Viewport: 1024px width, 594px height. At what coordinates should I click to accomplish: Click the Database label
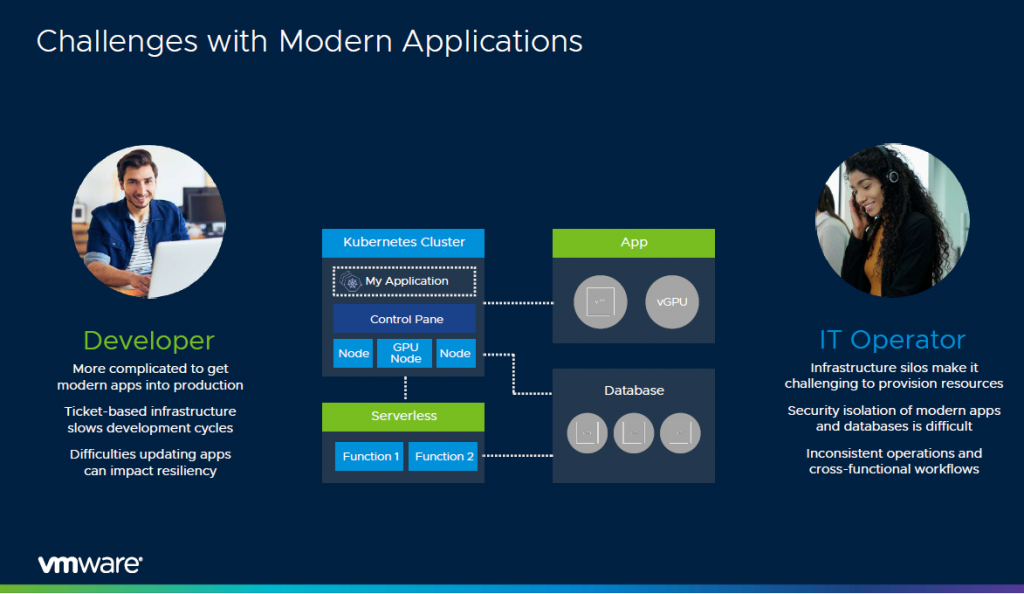tap(634, 390)
